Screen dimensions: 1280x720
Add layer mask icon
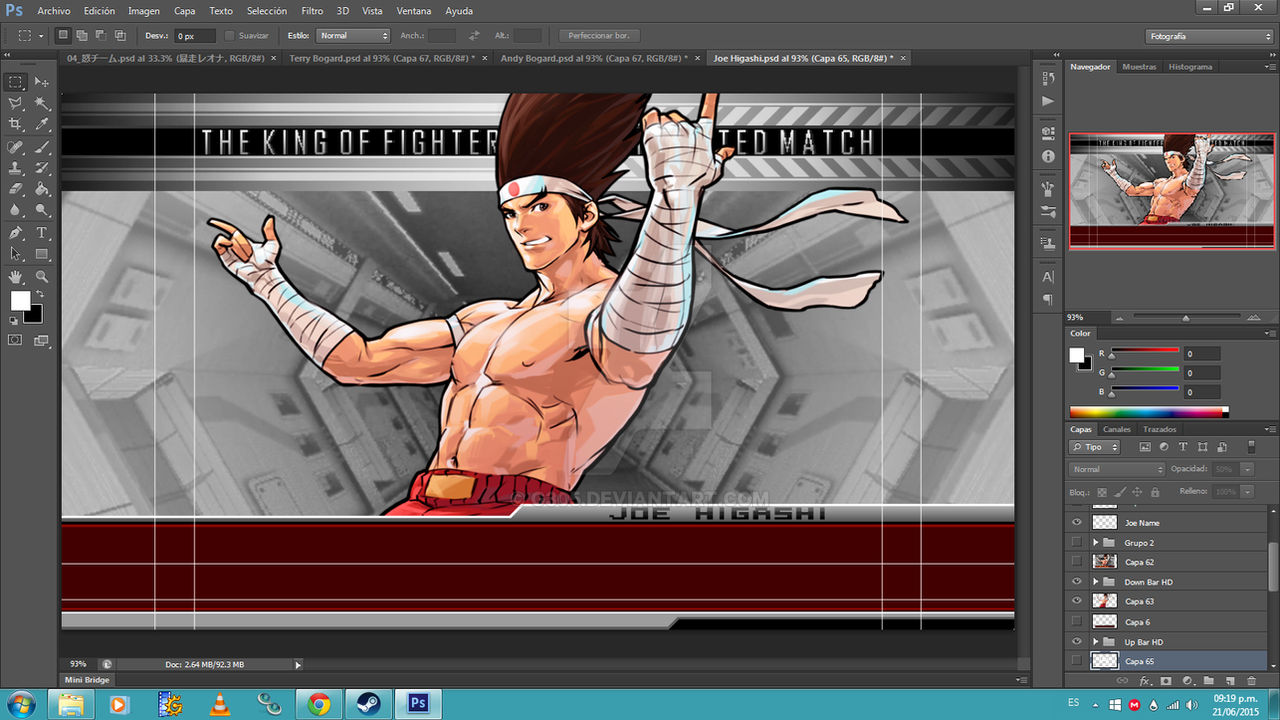pyautogui.click(x=1166, y=680)
